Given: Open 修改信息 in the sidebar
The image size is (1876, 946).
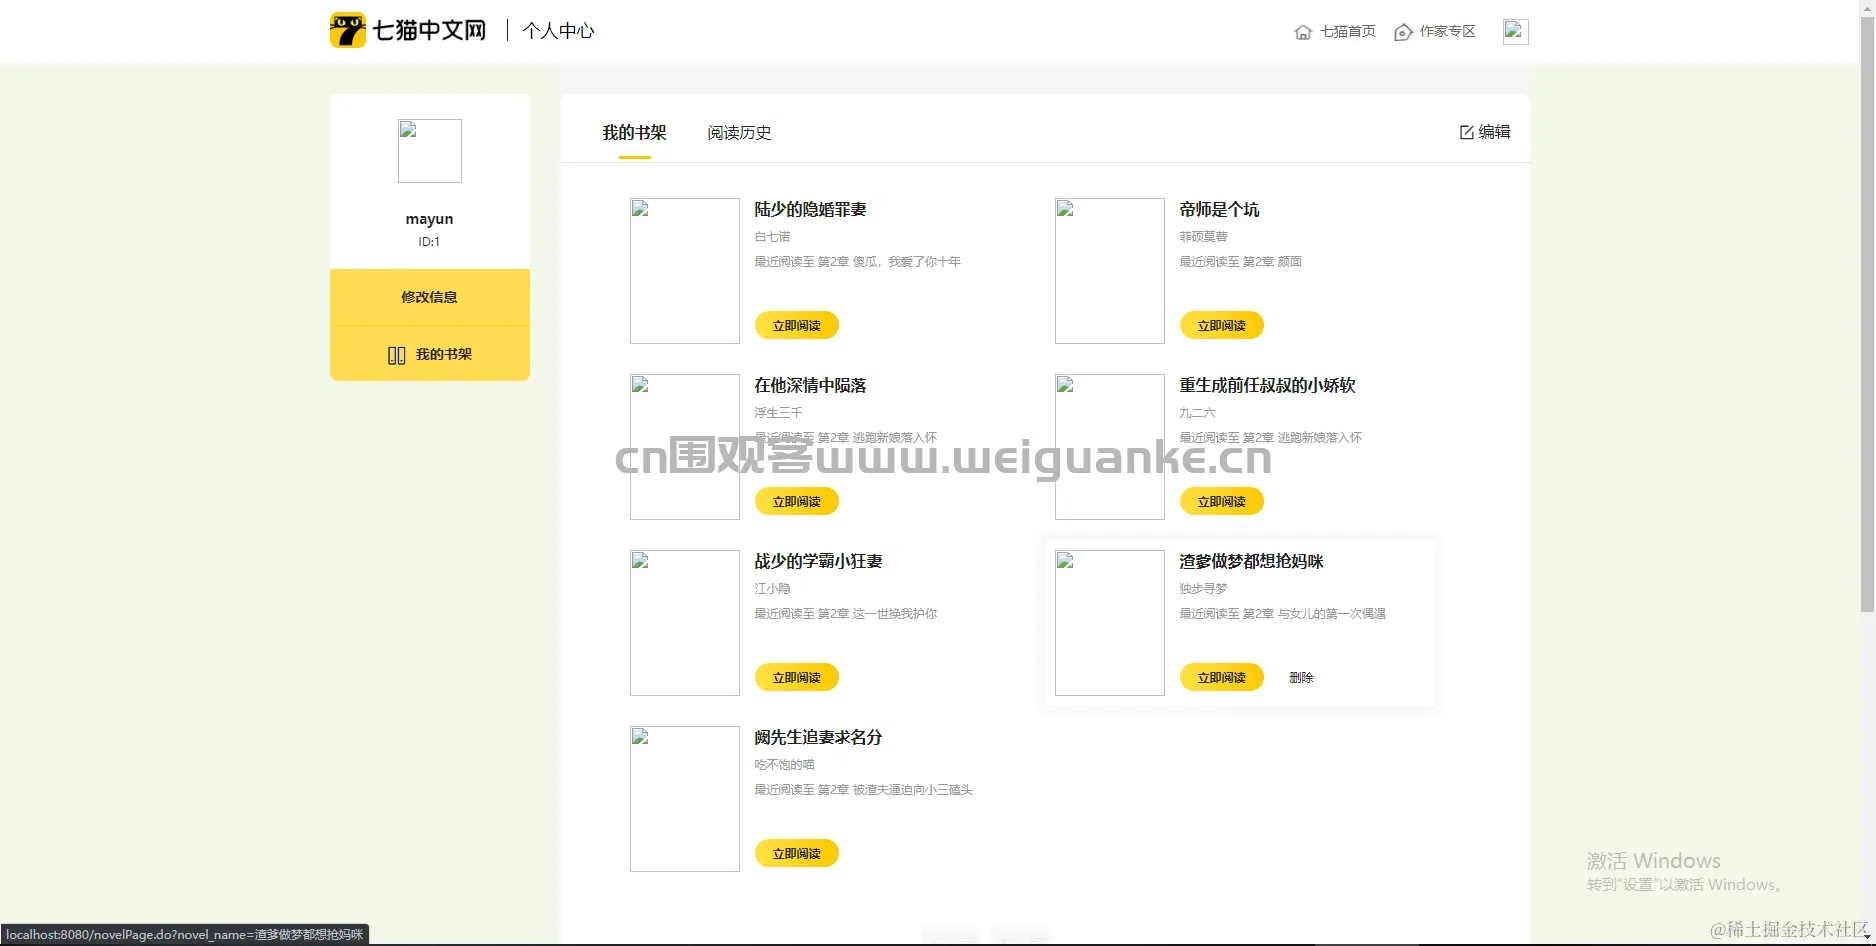Looking at the screenshot, I should pyautogui.click(x=430, y=297).
